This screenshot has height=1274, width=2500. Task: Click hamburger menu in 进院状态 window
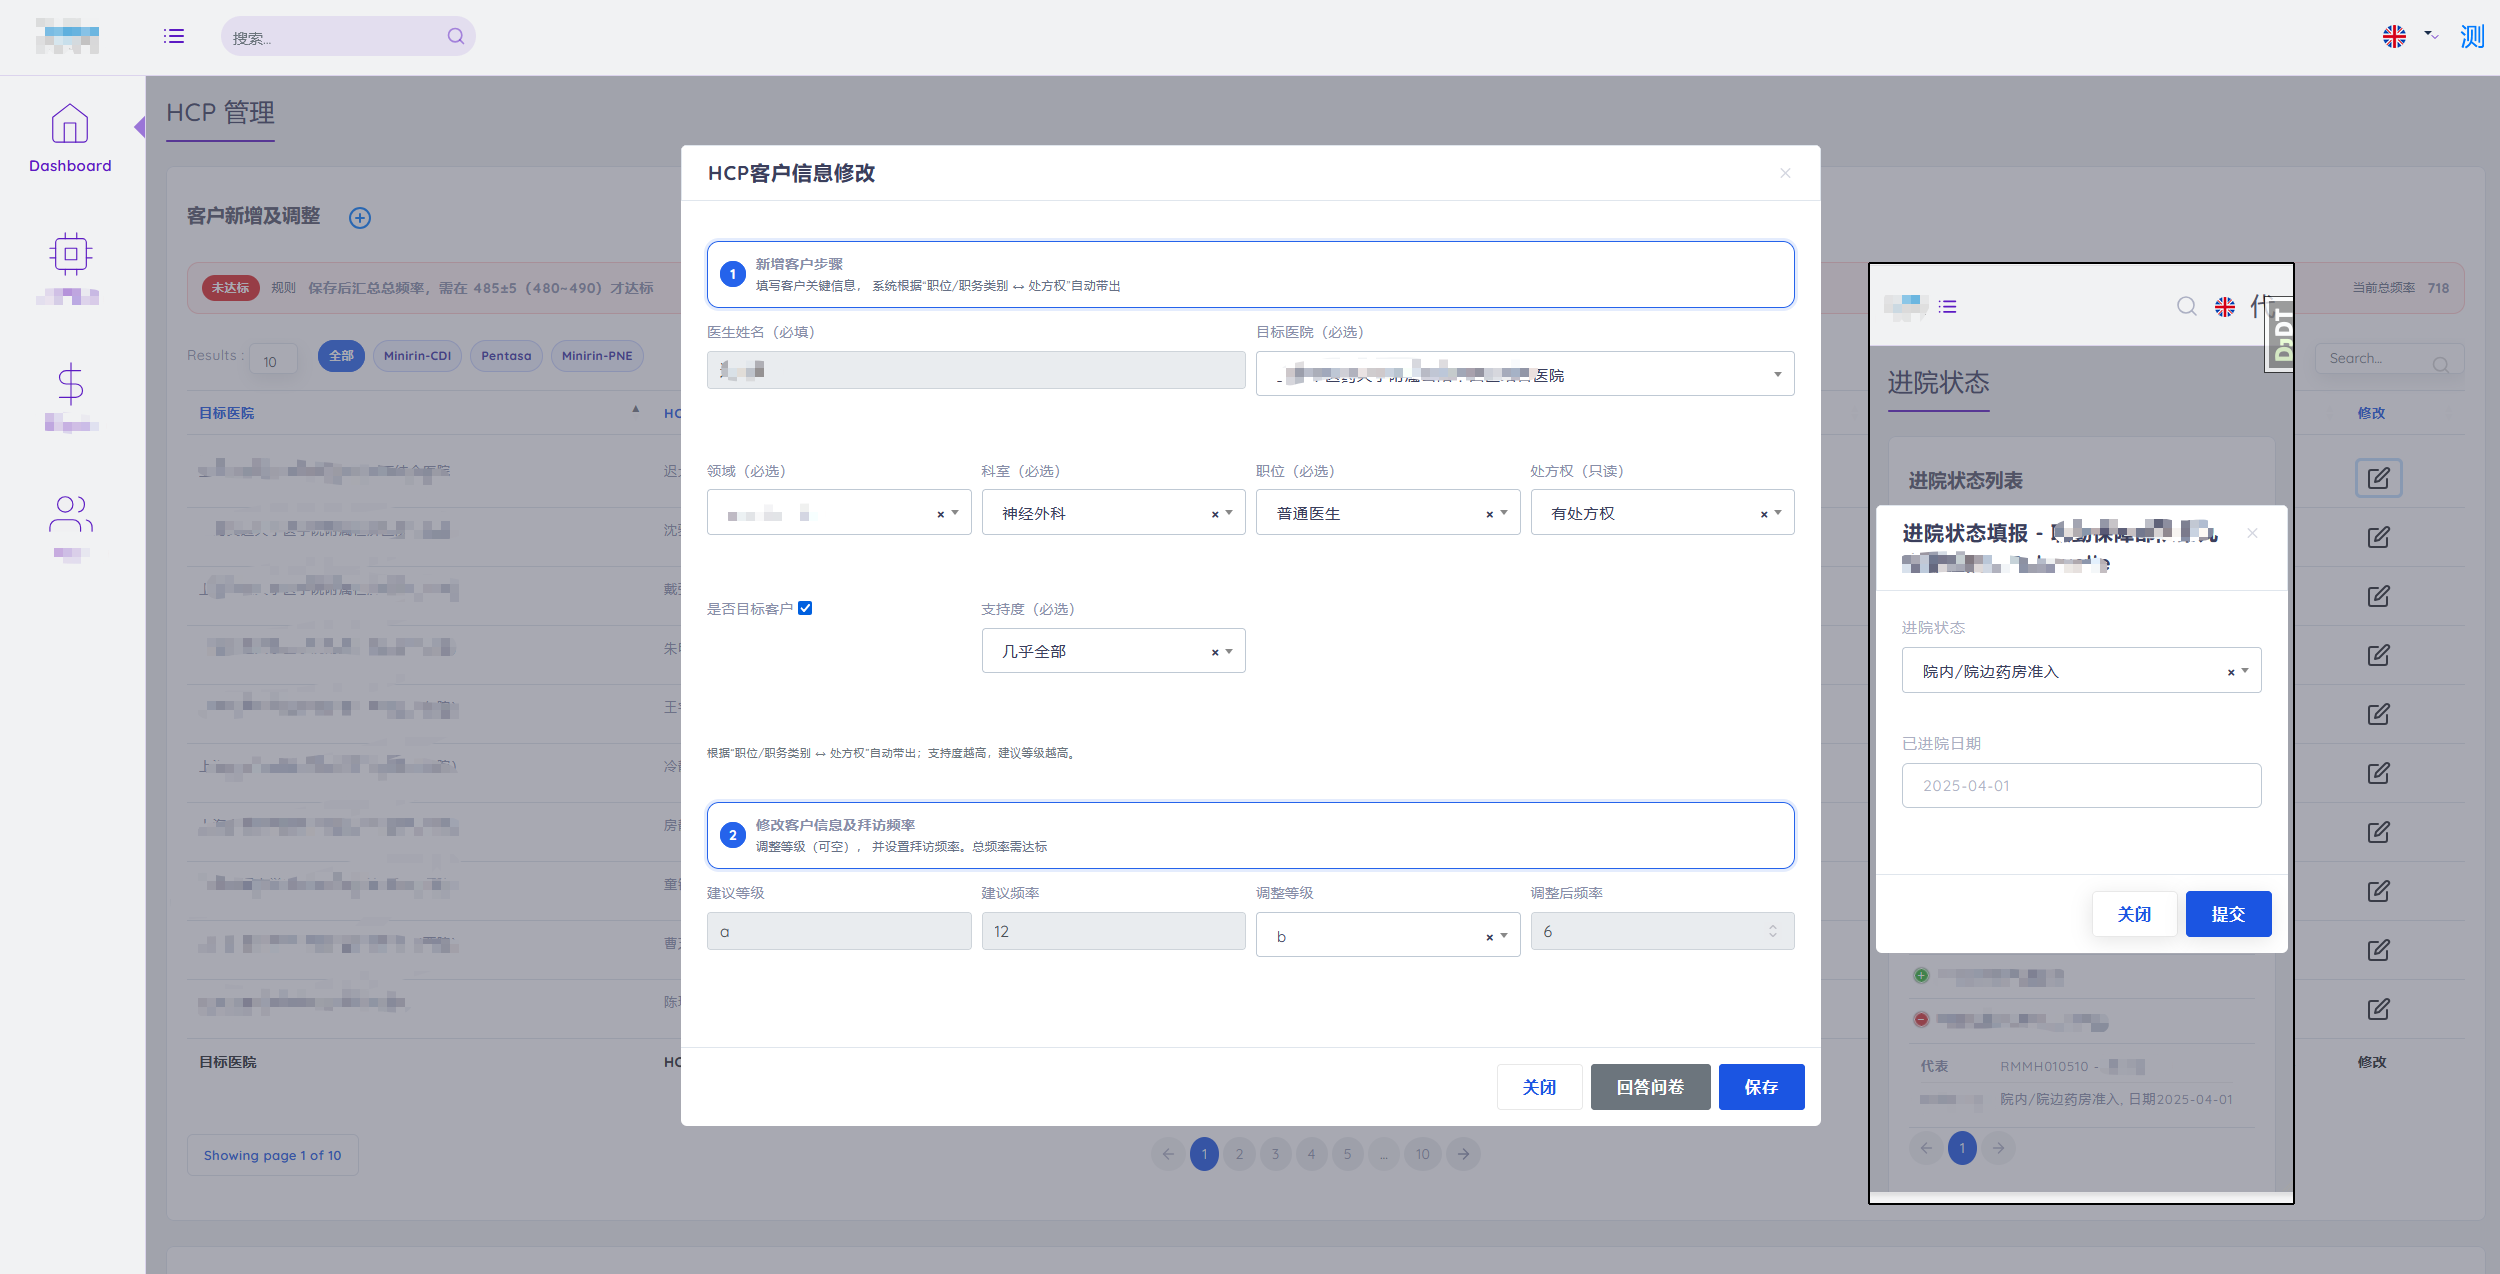pyautogui.click(x=1947, y=307)
